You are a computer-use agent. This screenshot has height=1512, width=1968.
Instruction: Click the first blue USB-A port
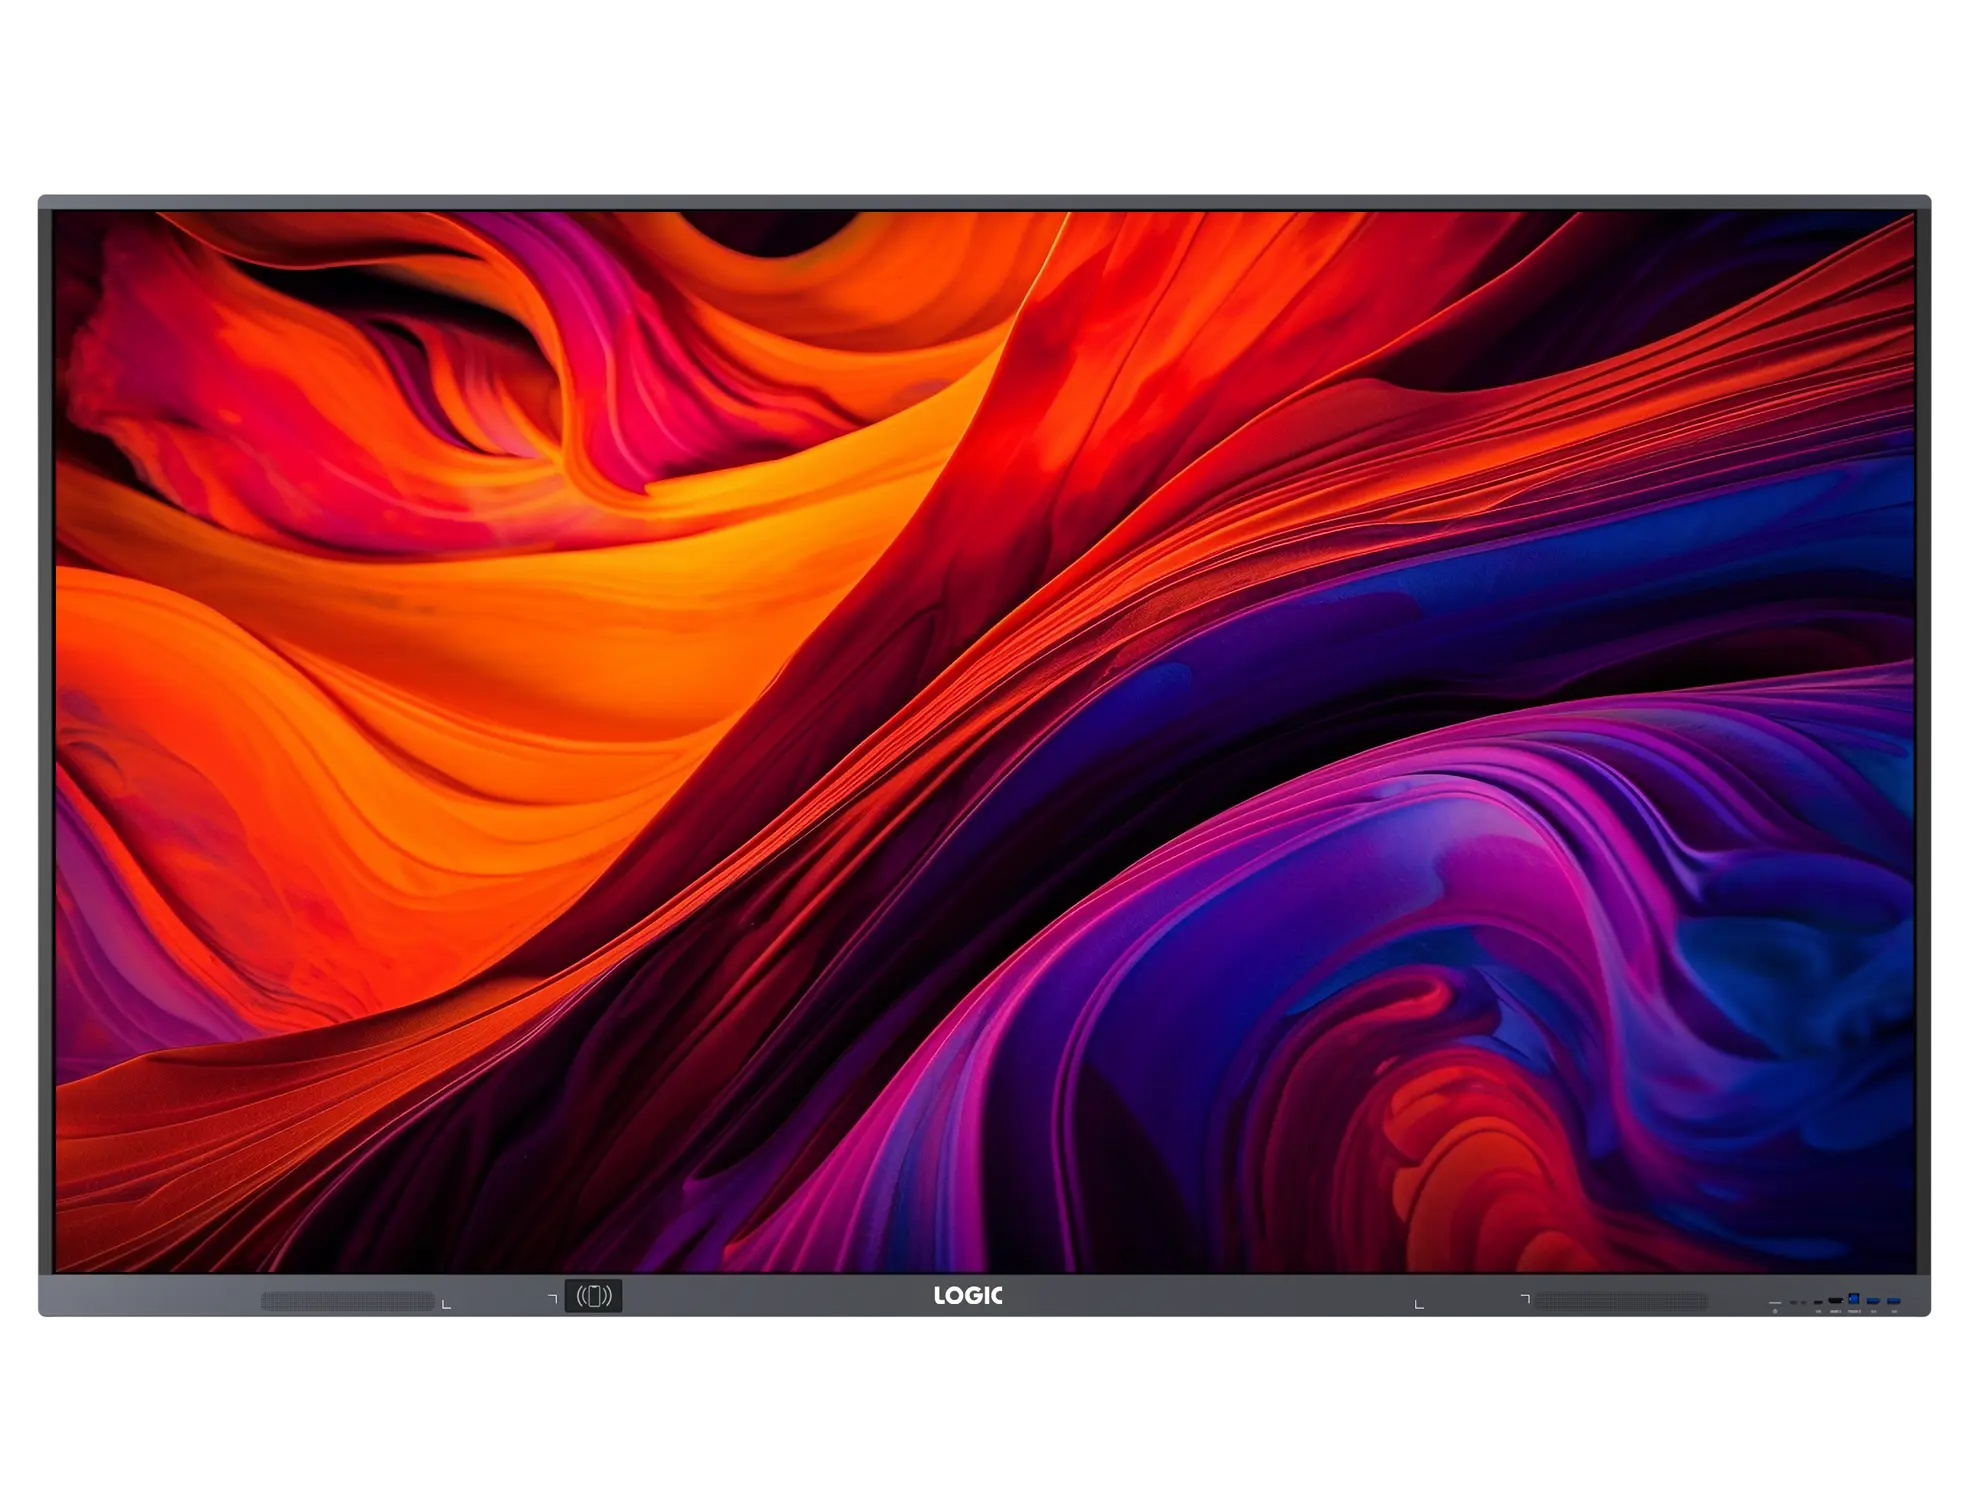(x=1873, y=1301)
